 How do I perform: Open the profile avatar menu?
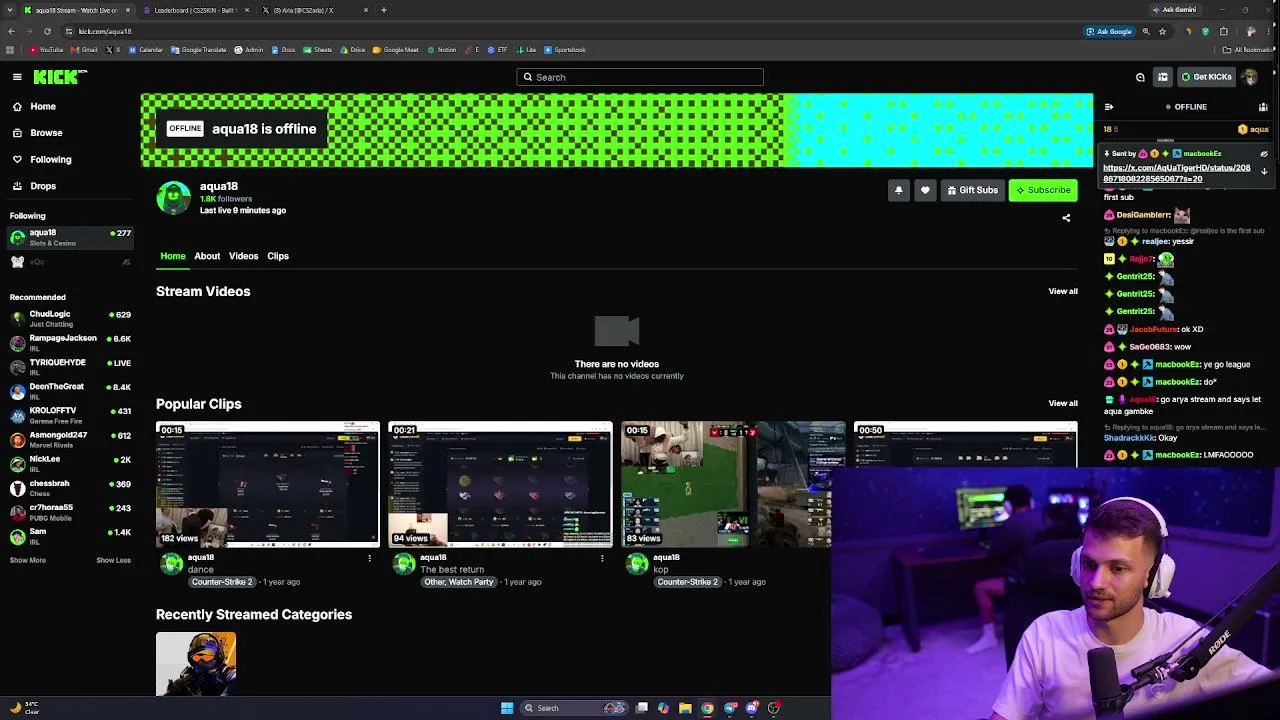coord(1249,77)
